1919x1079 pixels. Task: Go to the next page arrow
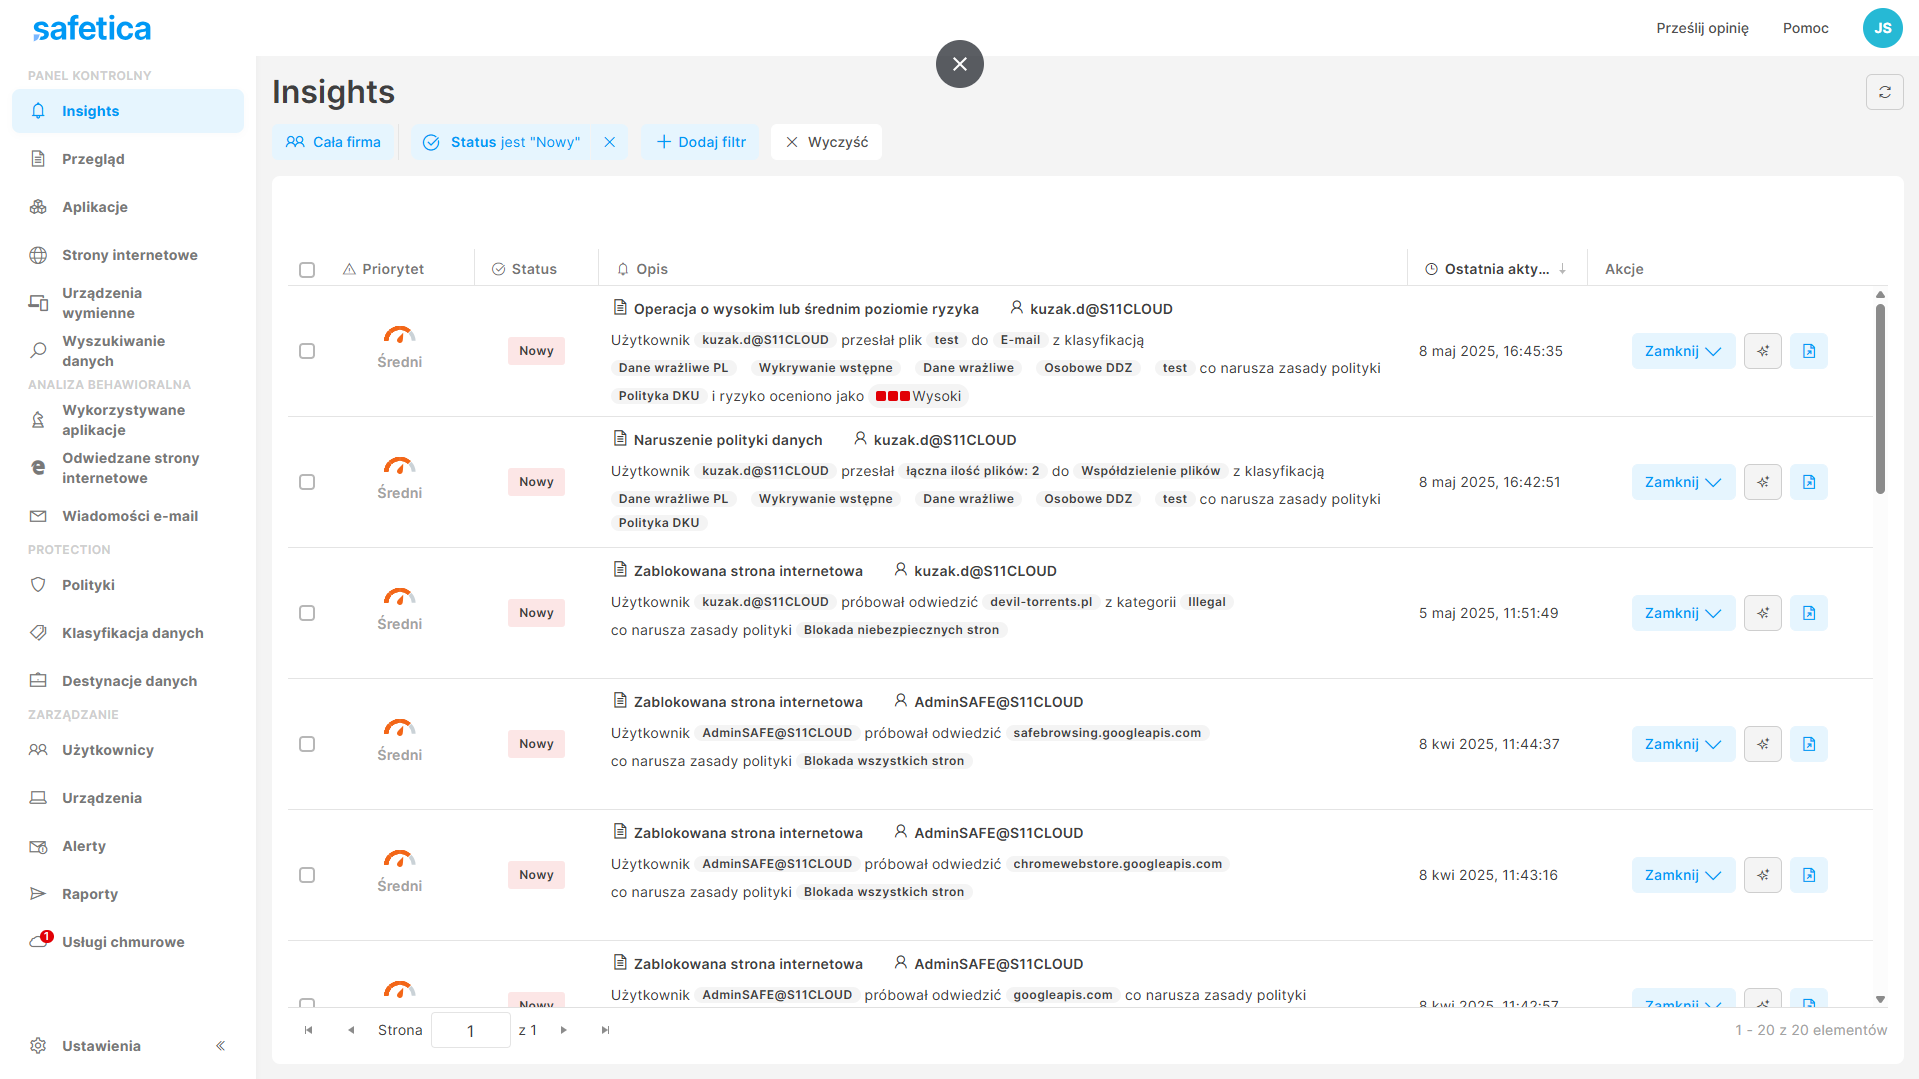click(564, 1030)
